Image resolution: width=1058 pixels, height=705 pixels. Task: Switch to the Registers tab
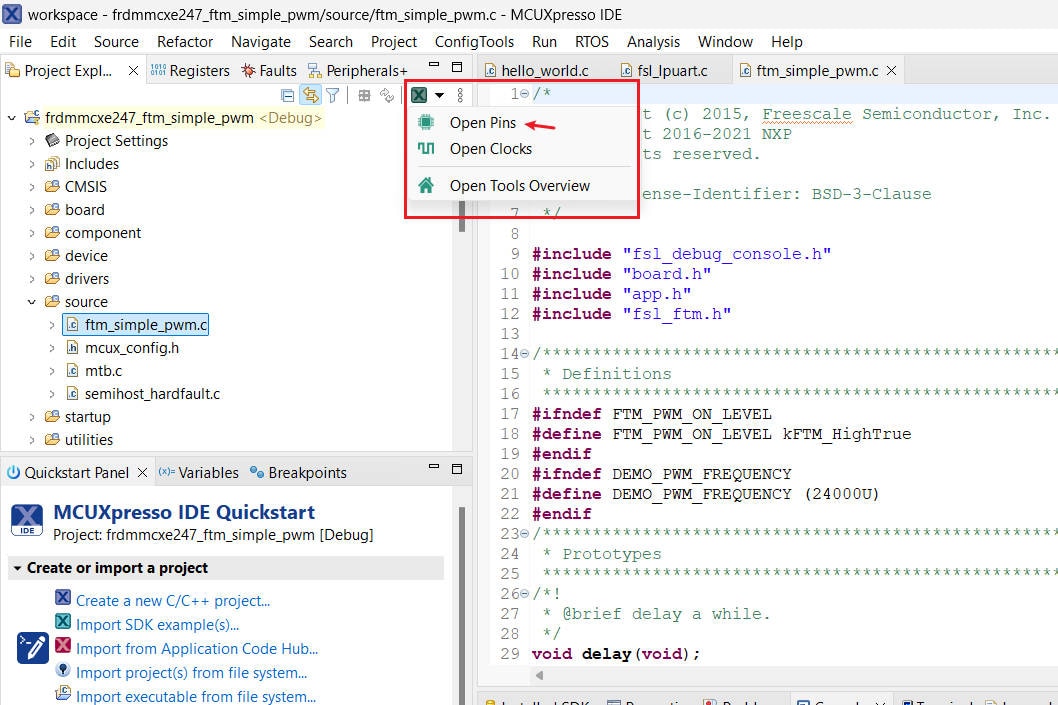point(190,70)
